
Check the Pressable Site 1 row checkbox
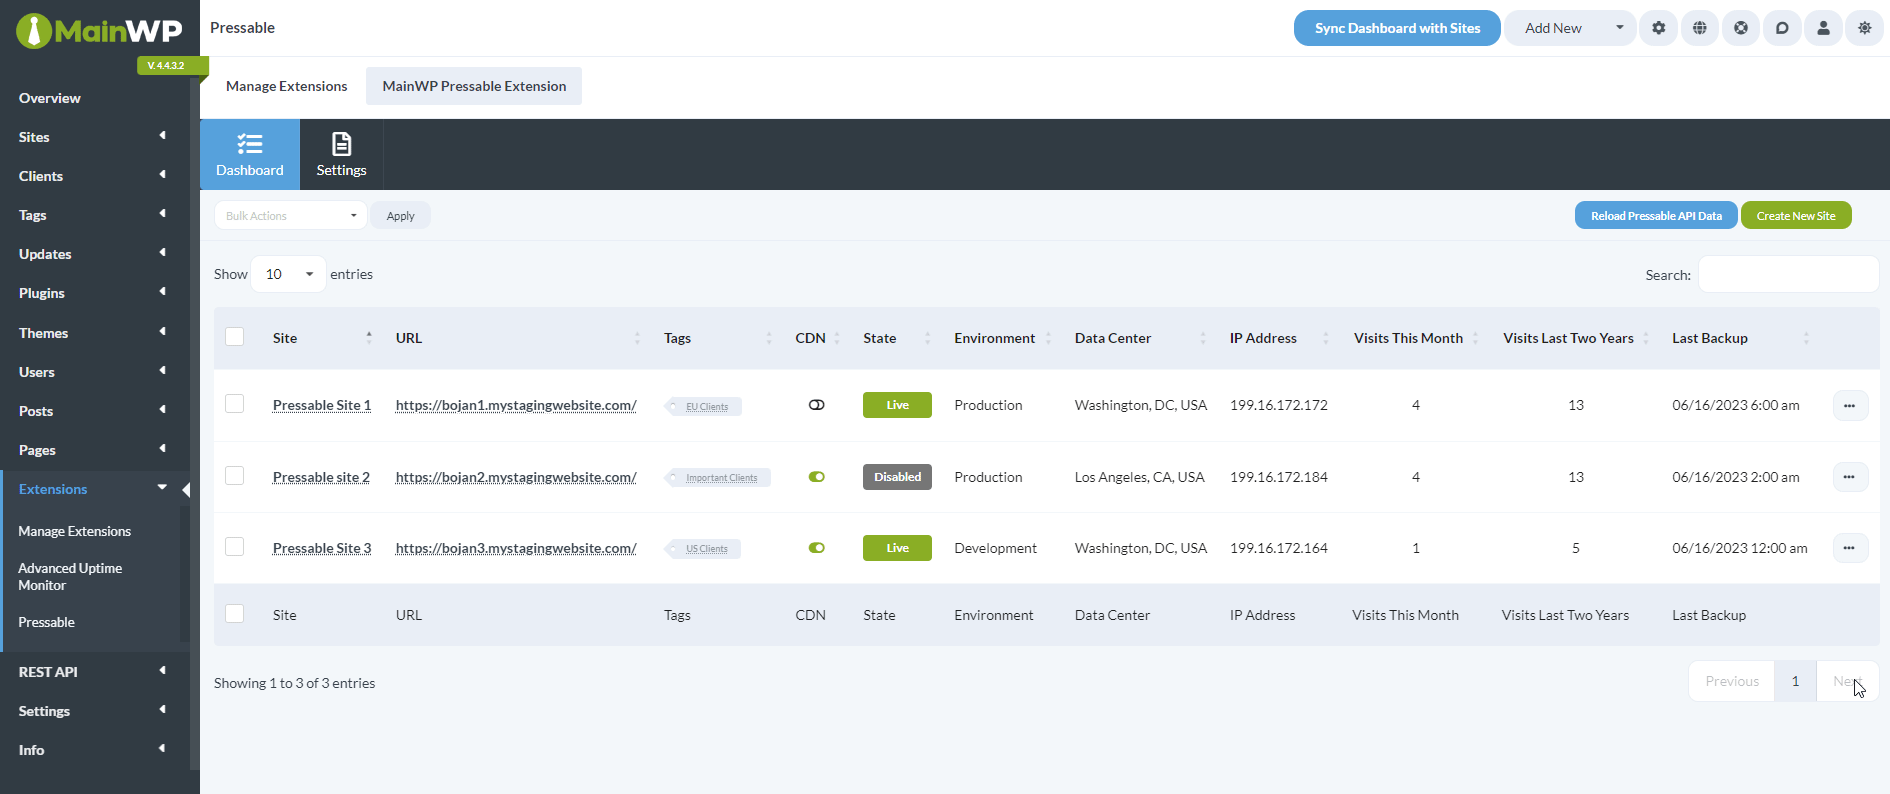(235, 404)
